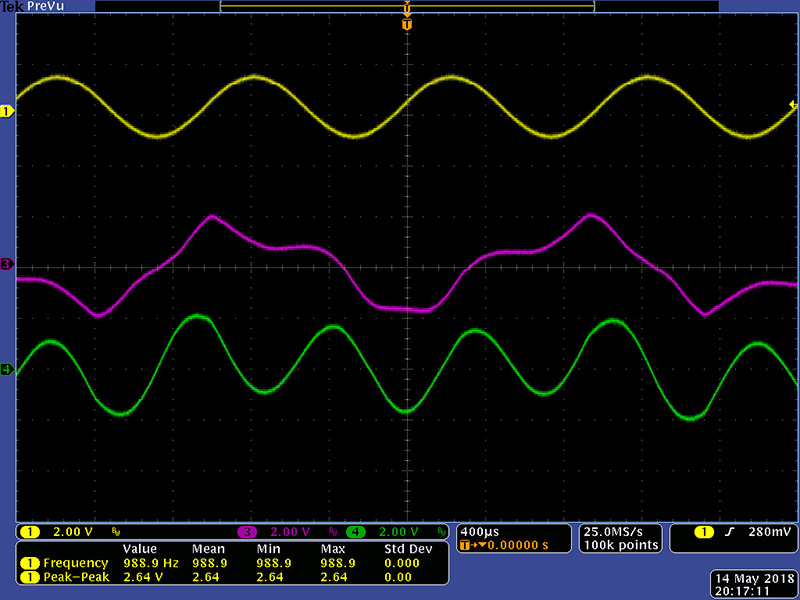Click the orange trigger position T marker

(406, 23)
